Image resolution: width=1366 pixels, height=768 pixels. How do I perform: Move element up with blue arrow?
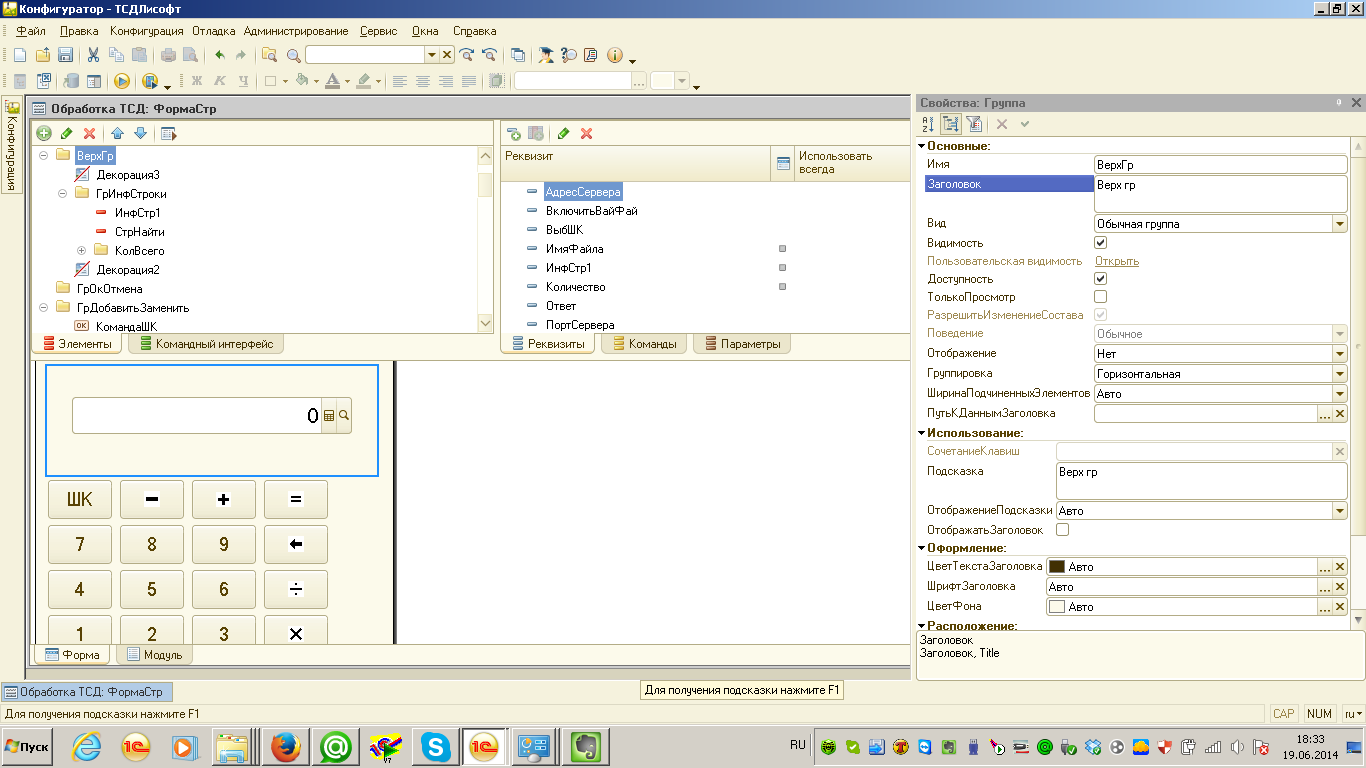(117, 133)
